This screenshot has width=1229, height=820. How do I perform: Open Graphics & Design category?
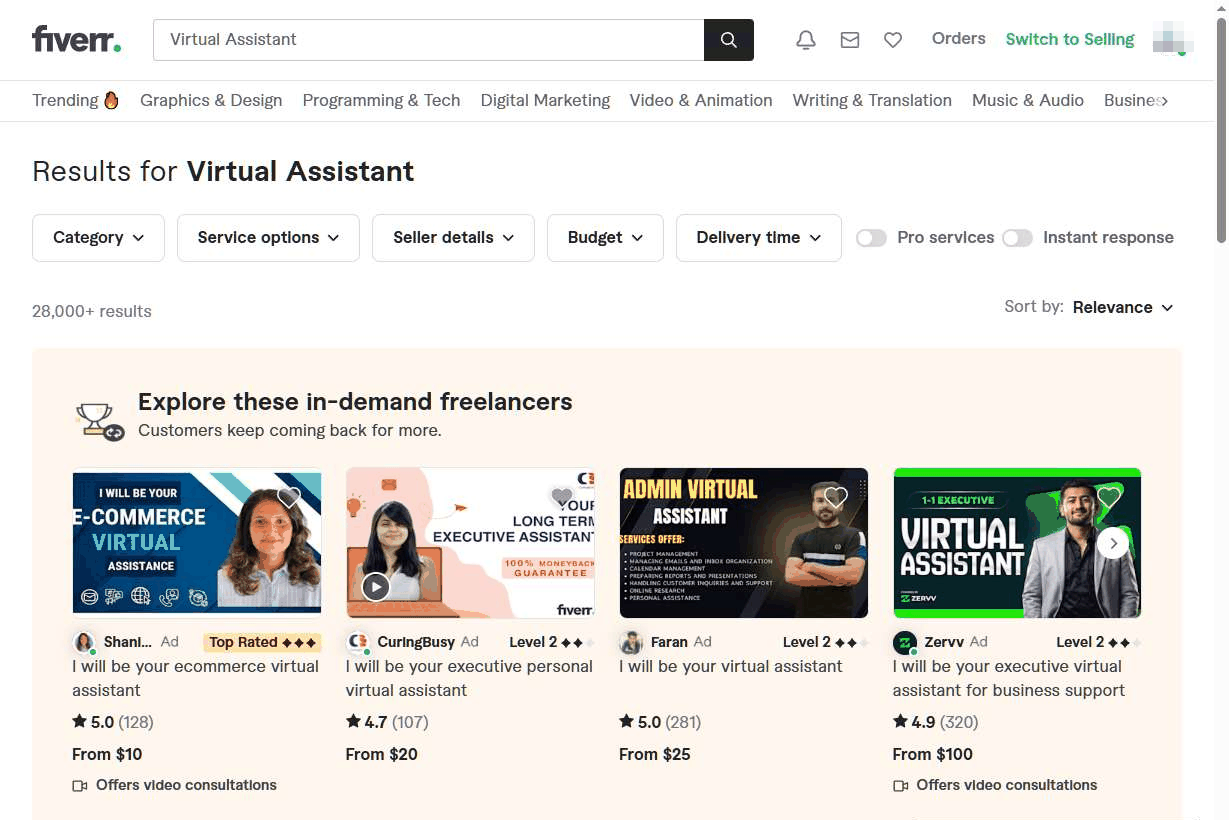pyautogui.click(x=211, y=100)
